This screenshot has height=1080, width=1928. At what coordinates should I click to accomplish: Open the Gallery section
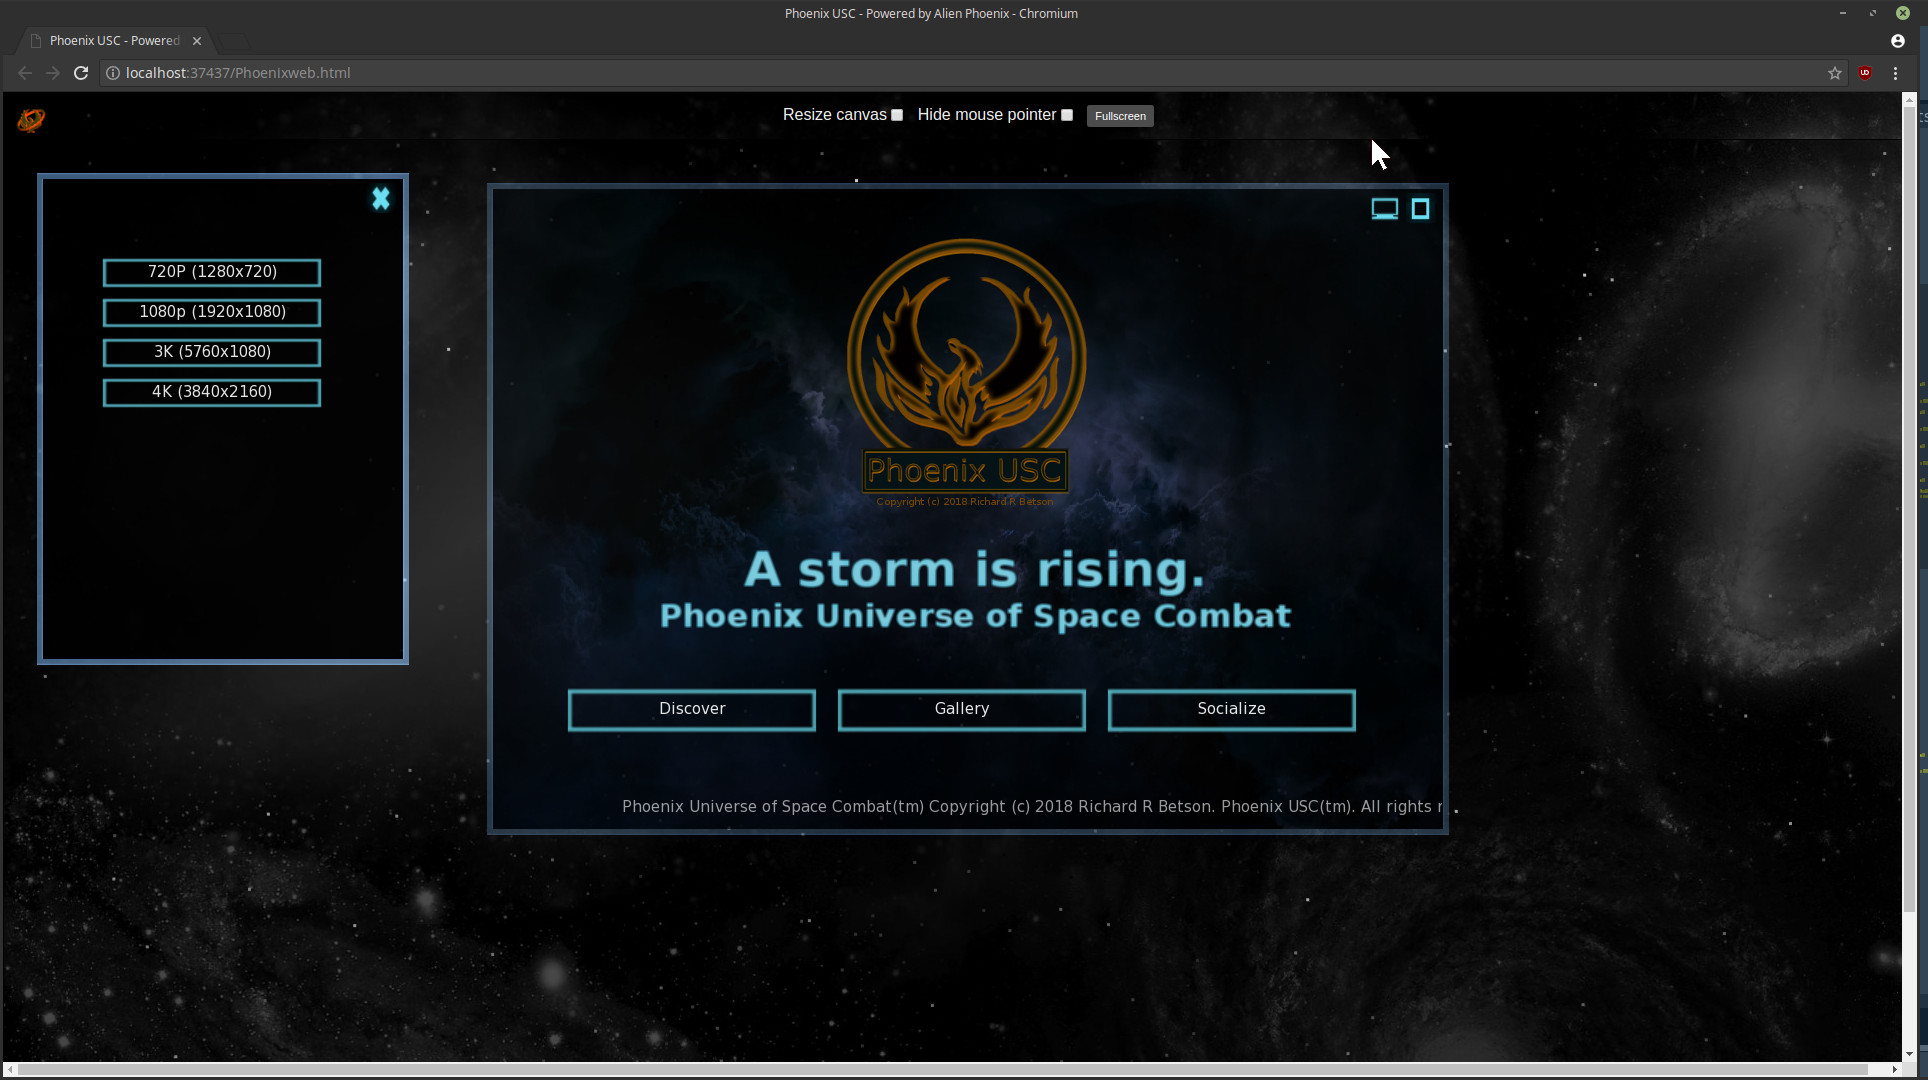(x=962, y=709)
